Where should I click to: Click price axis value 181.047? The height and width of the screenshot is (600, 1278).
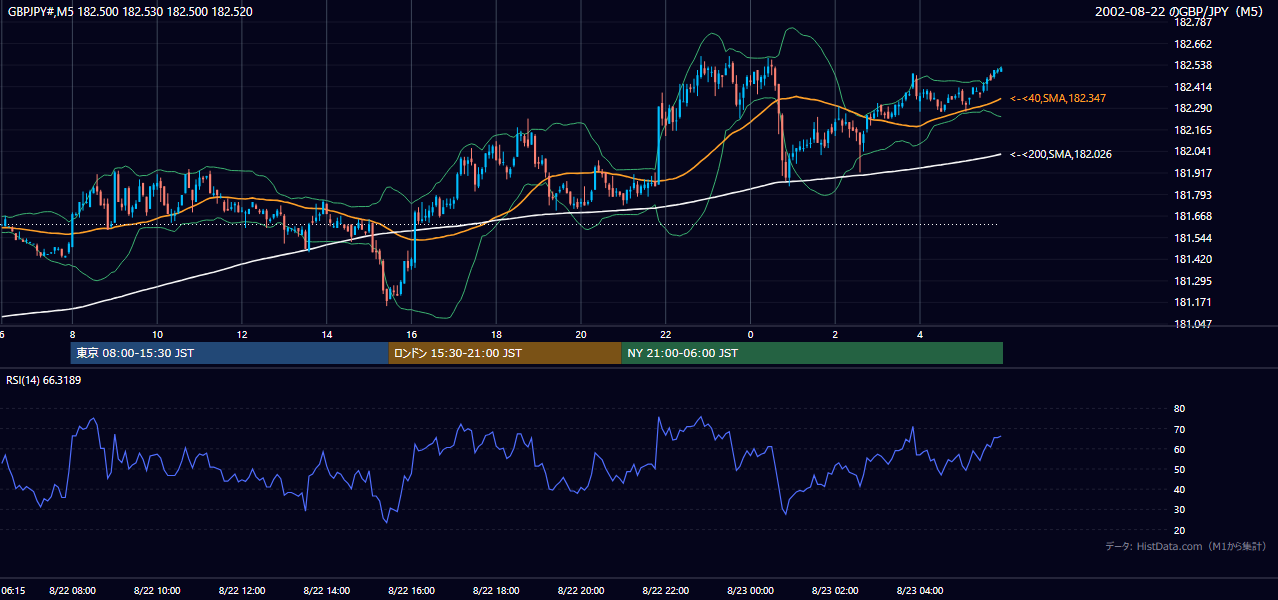coord(1192,324)
